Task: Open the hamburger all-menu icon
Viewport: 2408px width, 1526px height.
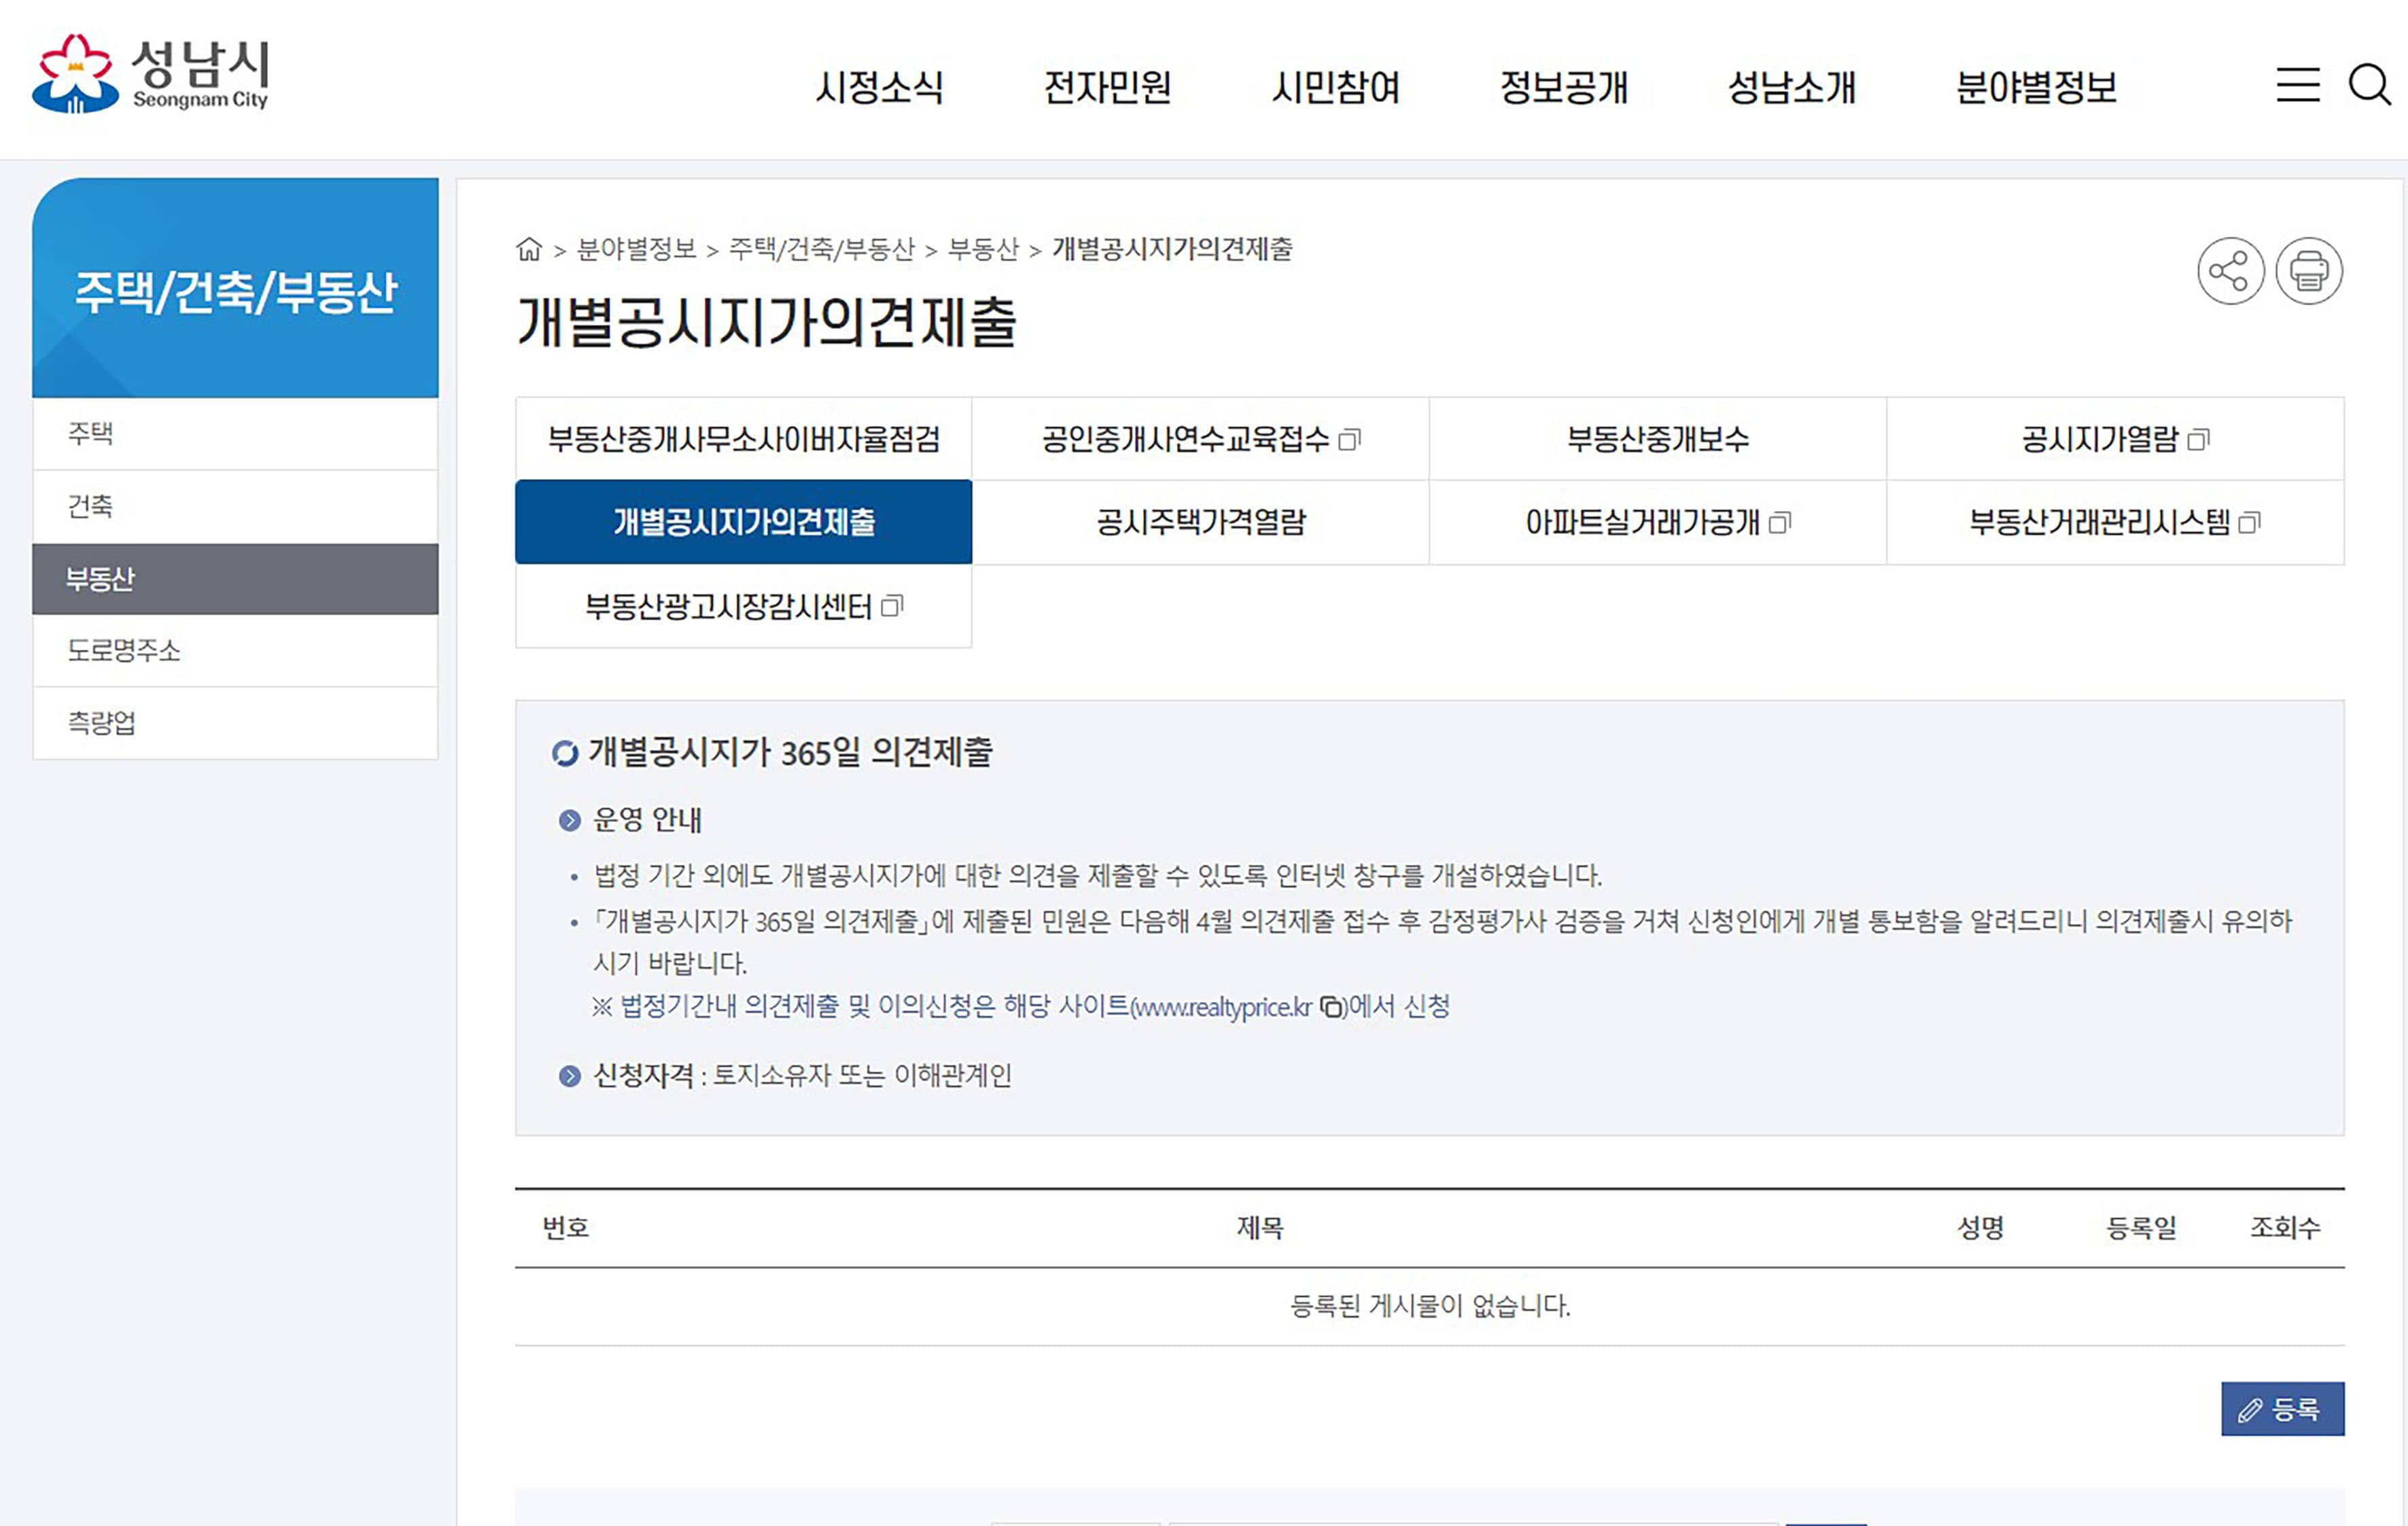Action: click(x=2298, y=85)
